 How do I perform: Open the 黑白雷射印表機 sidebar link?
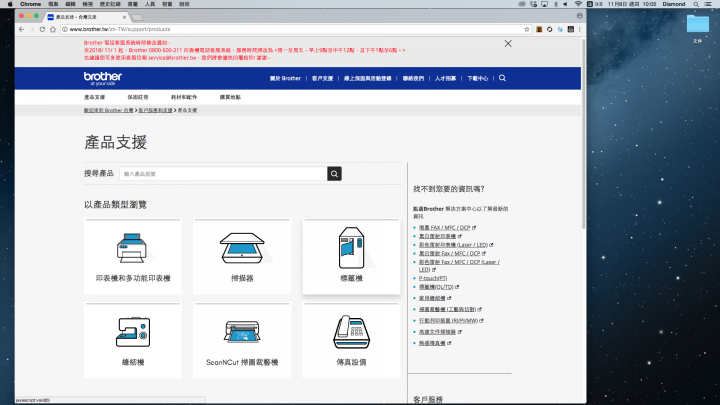pyautogui.click(x=437, y=236)
